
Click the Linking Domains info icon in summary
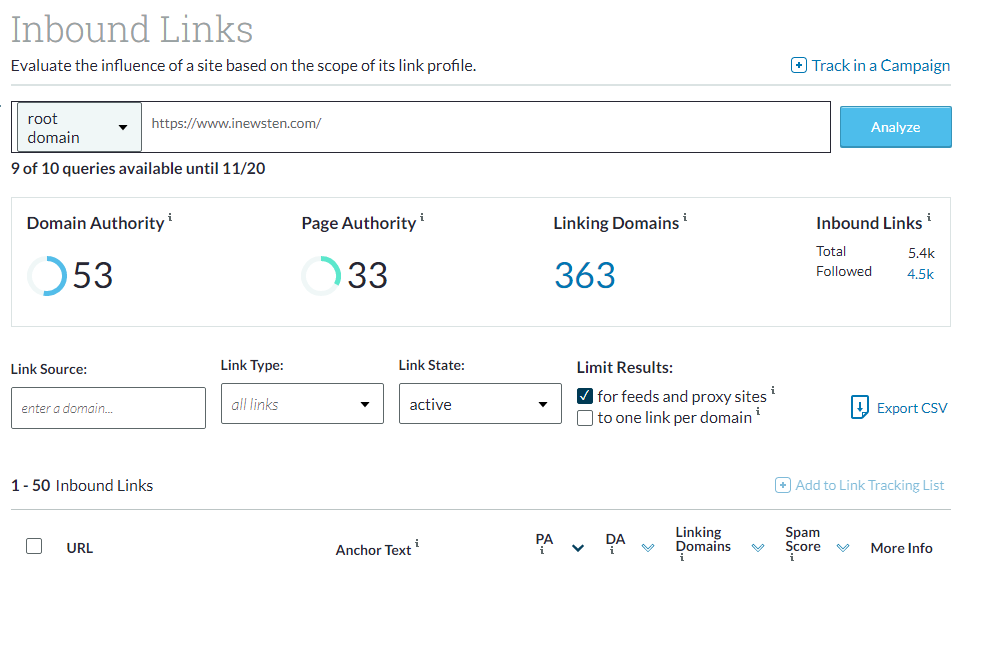[x=685, y=217]
